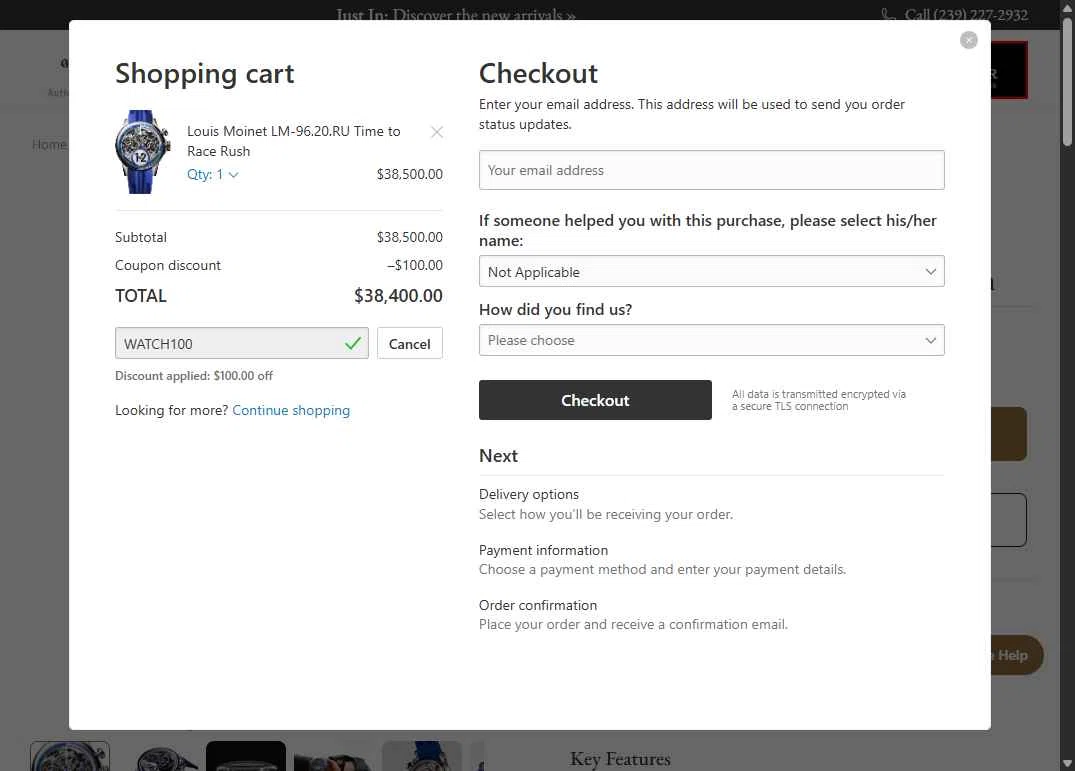Select the first watch thumbnail below the modal
The width and height of the screenshot is (1075, 771).
(x=70, y=756)
